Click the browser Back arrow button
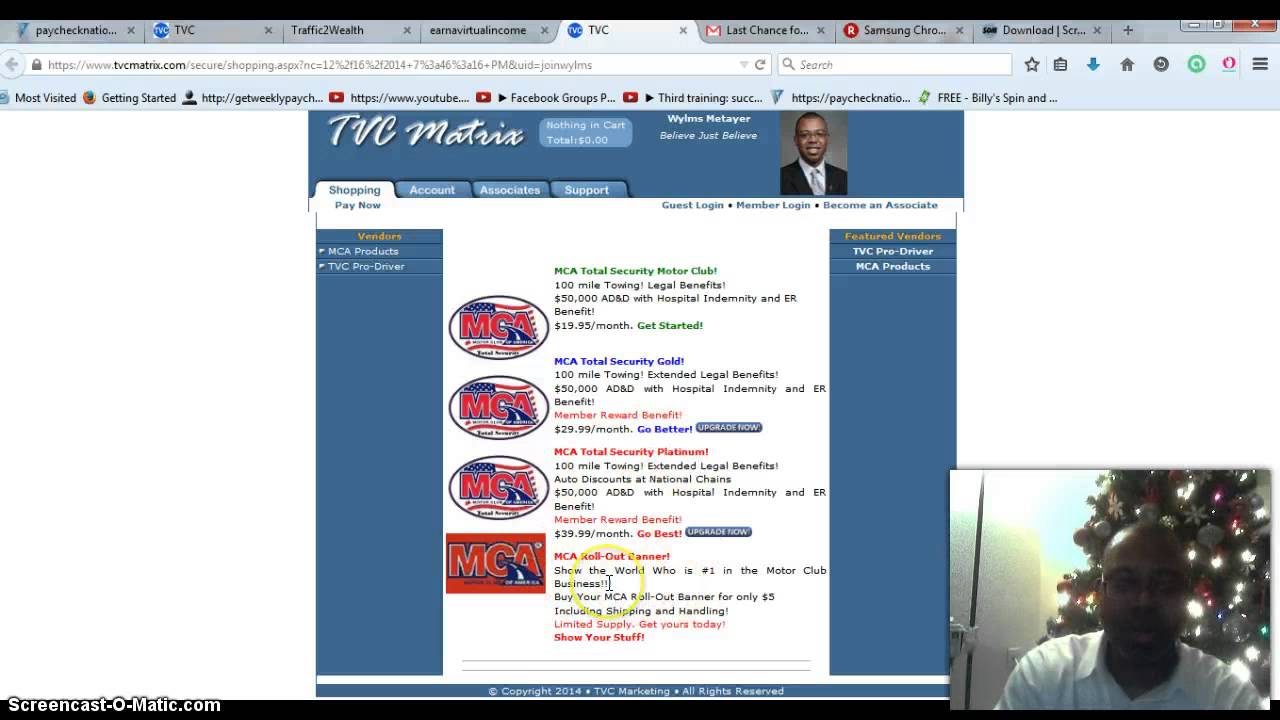The image size is (1280, 720). (x=12, y=64)
